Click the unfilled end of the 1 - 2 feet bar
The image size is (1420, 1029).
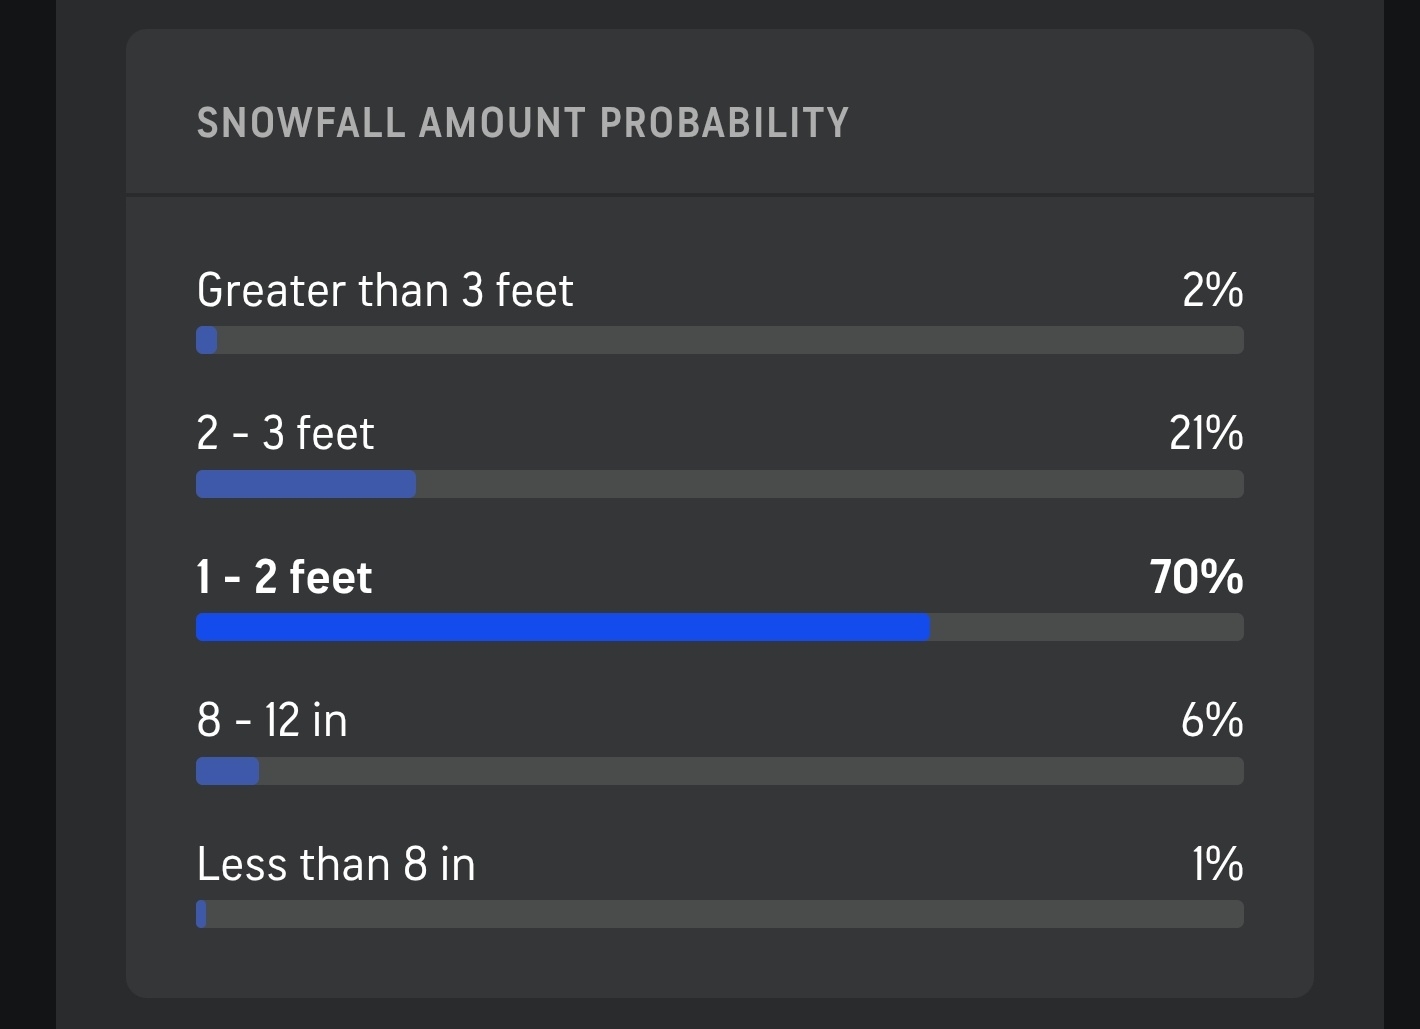coord(1087,627)
